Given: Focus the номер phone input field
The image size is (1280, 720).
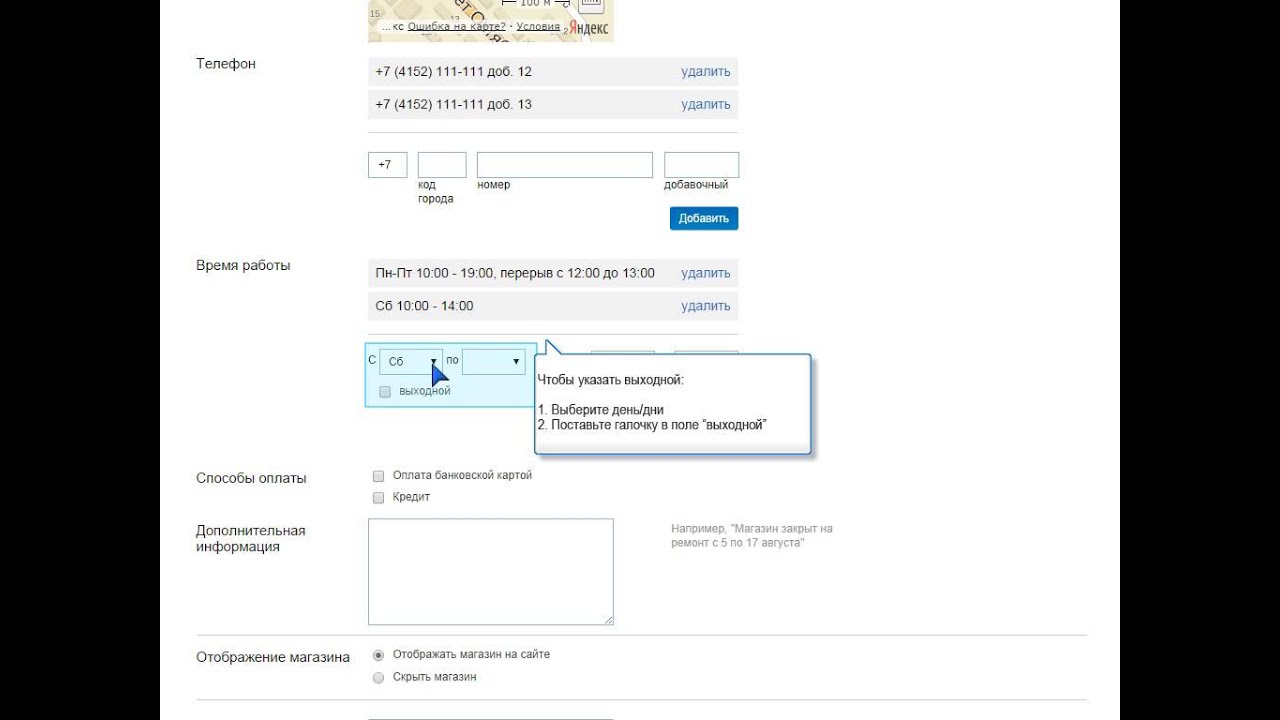Looking at the screenshot, I should [x=565, y=165].
